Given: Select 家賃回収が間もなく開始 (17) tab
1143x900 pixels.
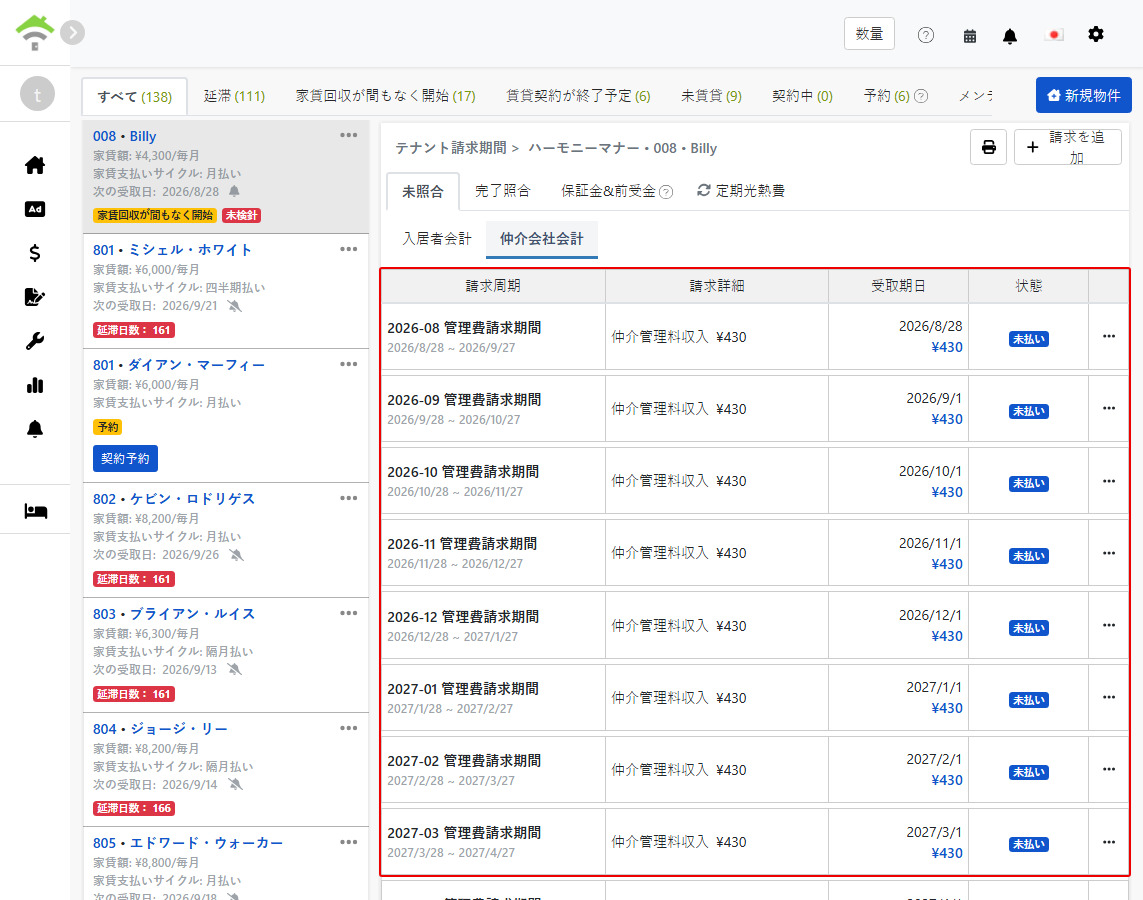Looking at the screenshot, I should 386,96.
